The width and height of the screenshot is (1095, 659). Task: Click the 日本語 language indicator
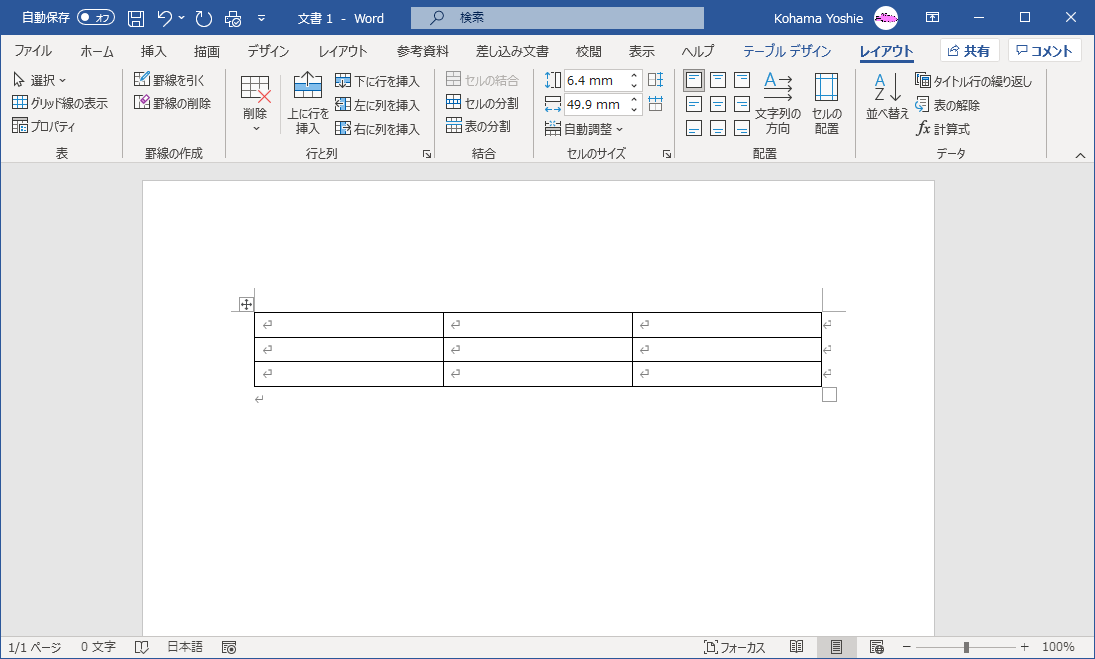[x=185, y=647]
